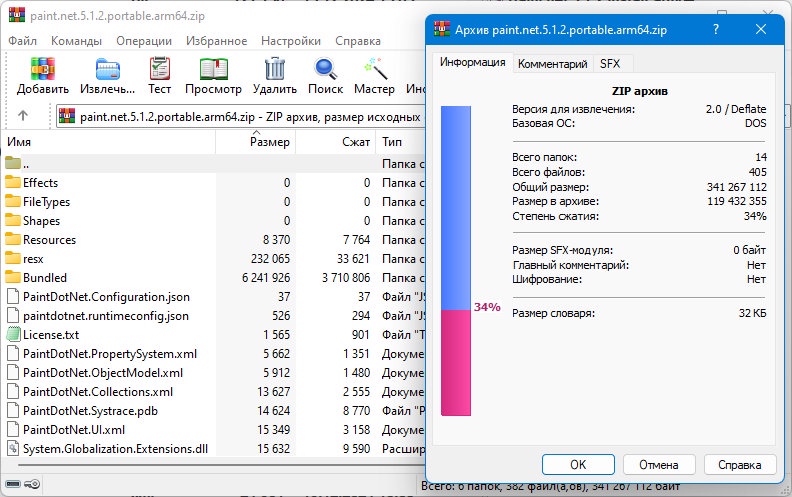Run the Тест (Test) archive tool

(x=160, y=69)
